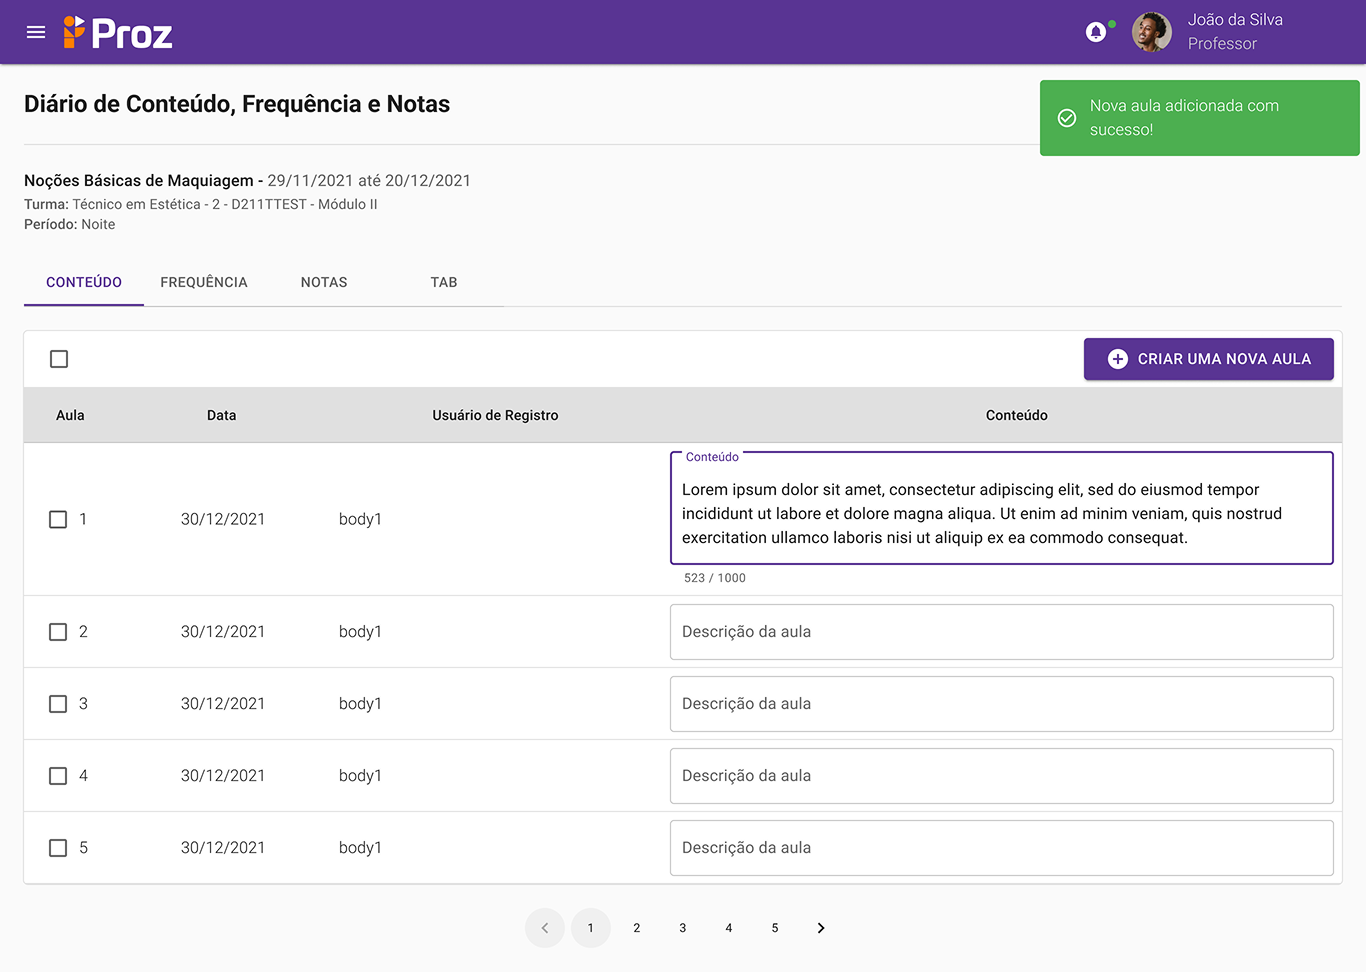This screenshot has height=972, width=1366.
Task: Select the TAB tab
Action: coord(444,282)
